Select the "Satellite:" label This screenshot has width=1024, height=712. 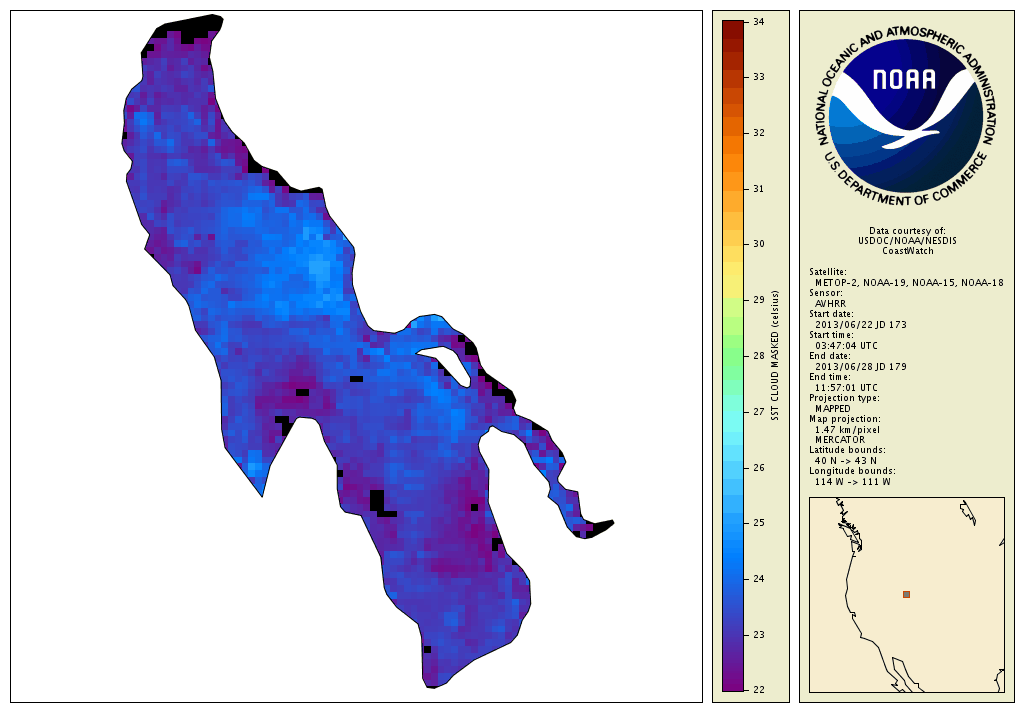(x=828, y=272)
